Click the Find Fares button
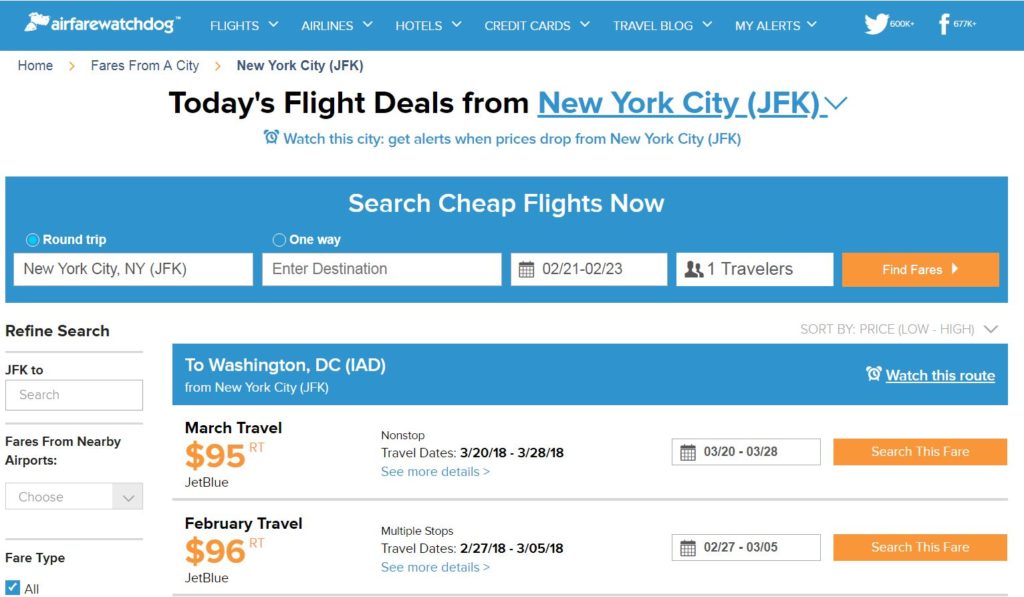1024x597 pixels. click(920, 269)
